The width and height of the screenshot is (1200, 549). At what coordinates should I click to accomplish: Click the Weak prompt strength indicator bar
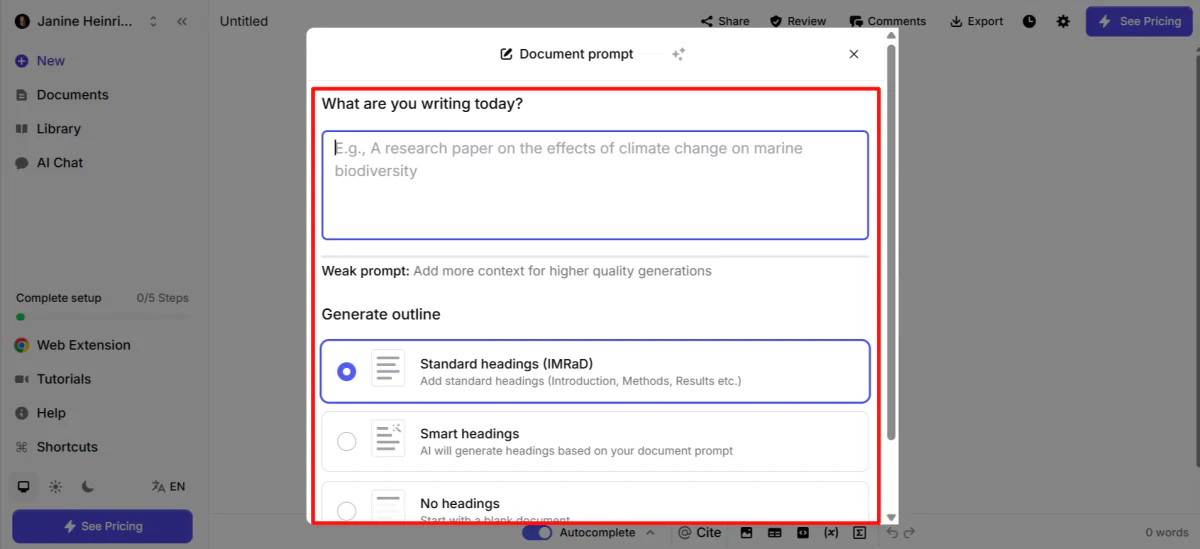coord(595,257)
